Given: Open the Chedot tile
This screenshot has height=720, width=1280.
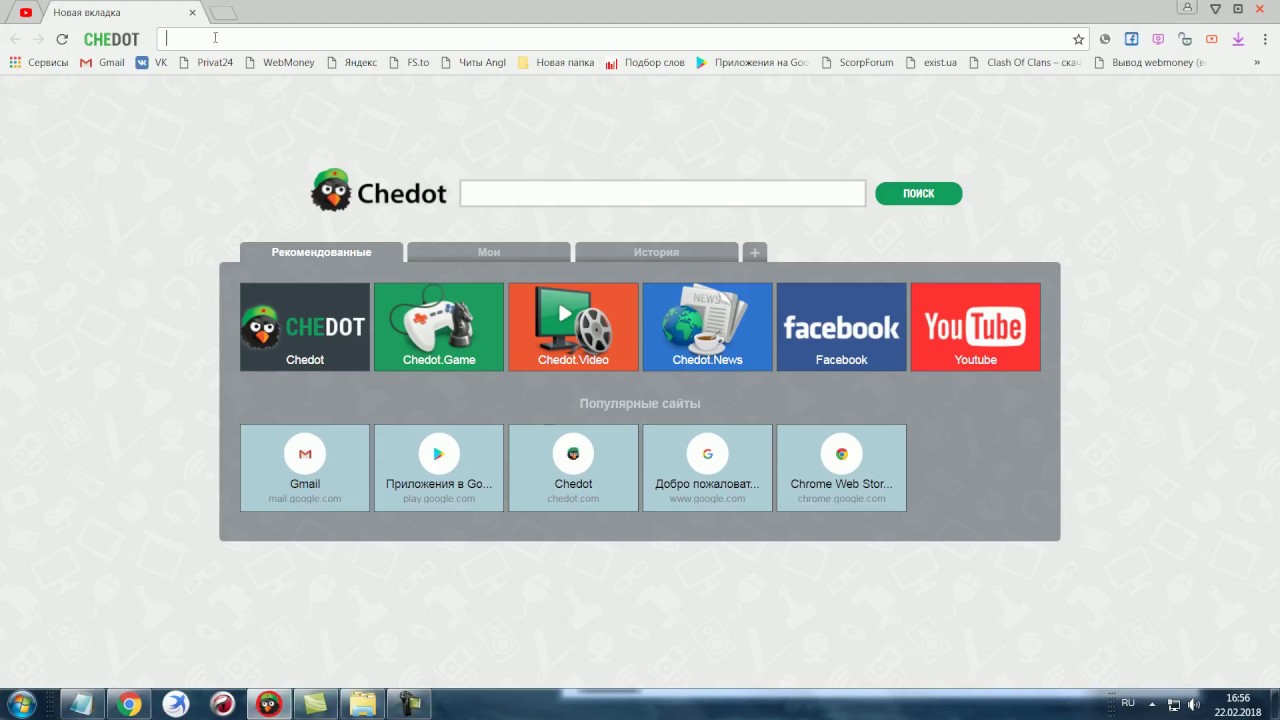Looking at the screenshot, I should pos(305,327).
